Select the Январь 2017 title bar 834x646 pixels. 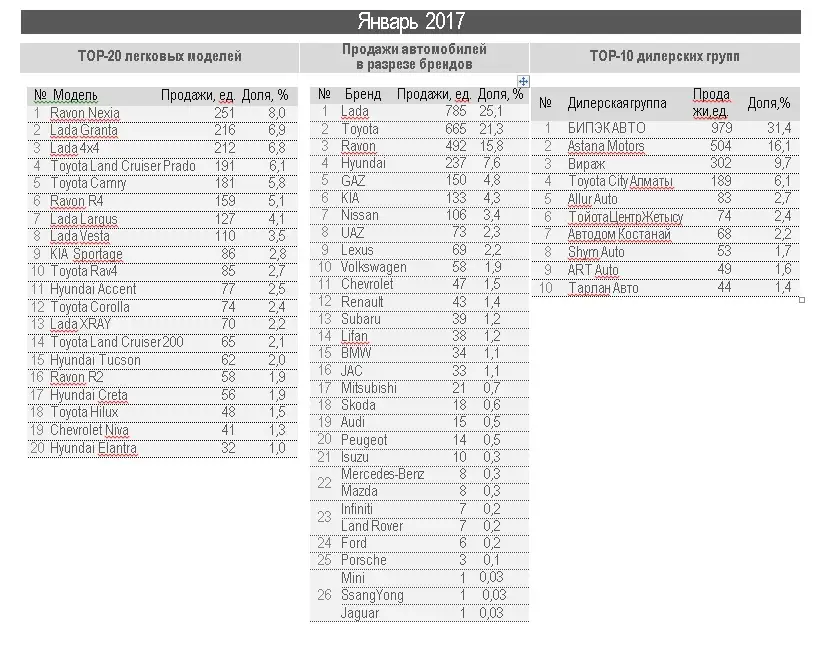410,22
